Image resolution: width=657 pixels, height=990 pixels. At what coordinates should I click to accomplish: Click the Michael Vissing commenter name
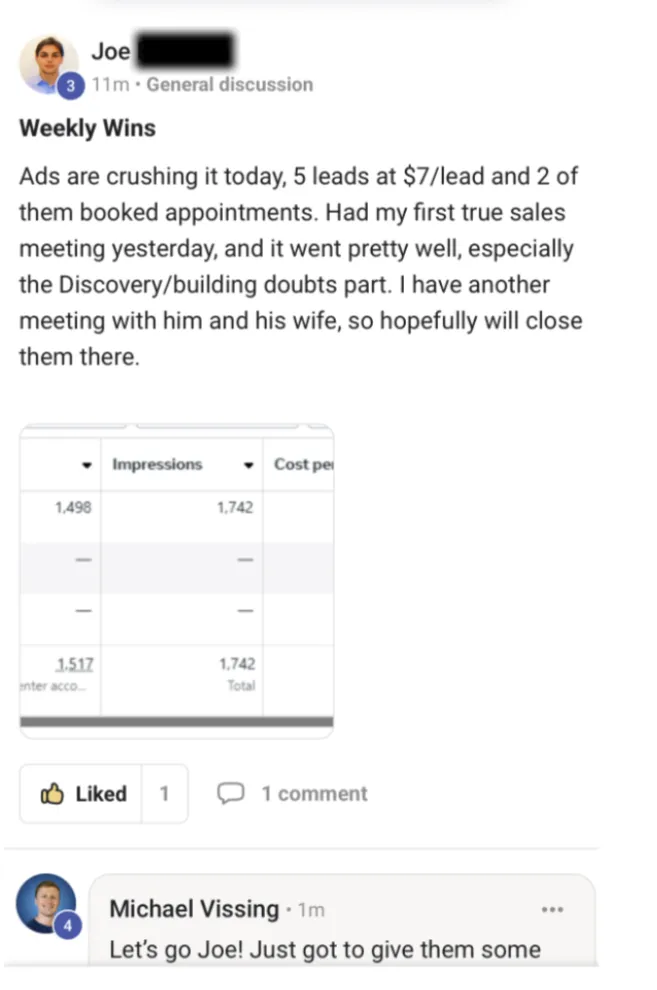click(x=194, y=909)
